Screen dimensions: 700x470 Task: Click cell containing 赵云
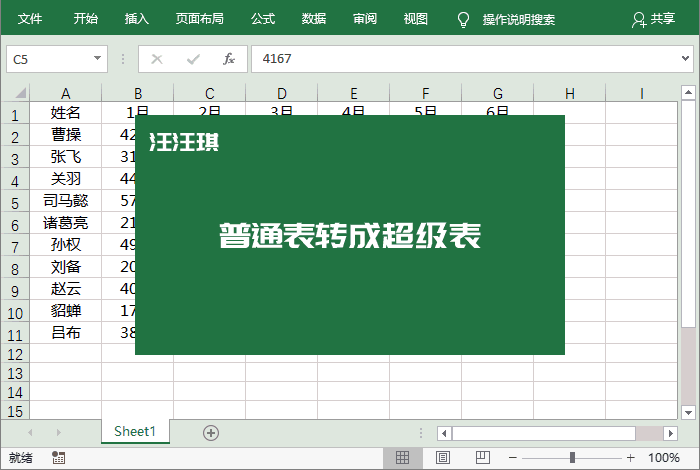pos(66,288)
